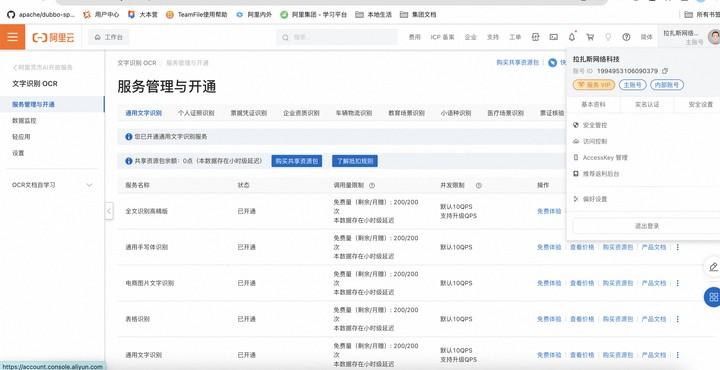Click 产品文档 for 表格识别

(x=654, y=319)
